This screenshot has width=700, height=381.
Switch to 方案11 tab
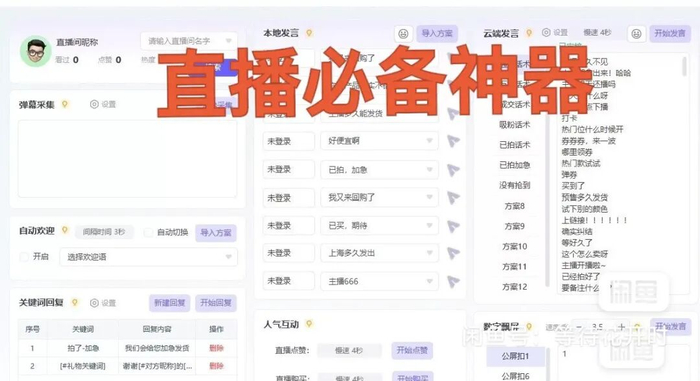pos(514,266)
